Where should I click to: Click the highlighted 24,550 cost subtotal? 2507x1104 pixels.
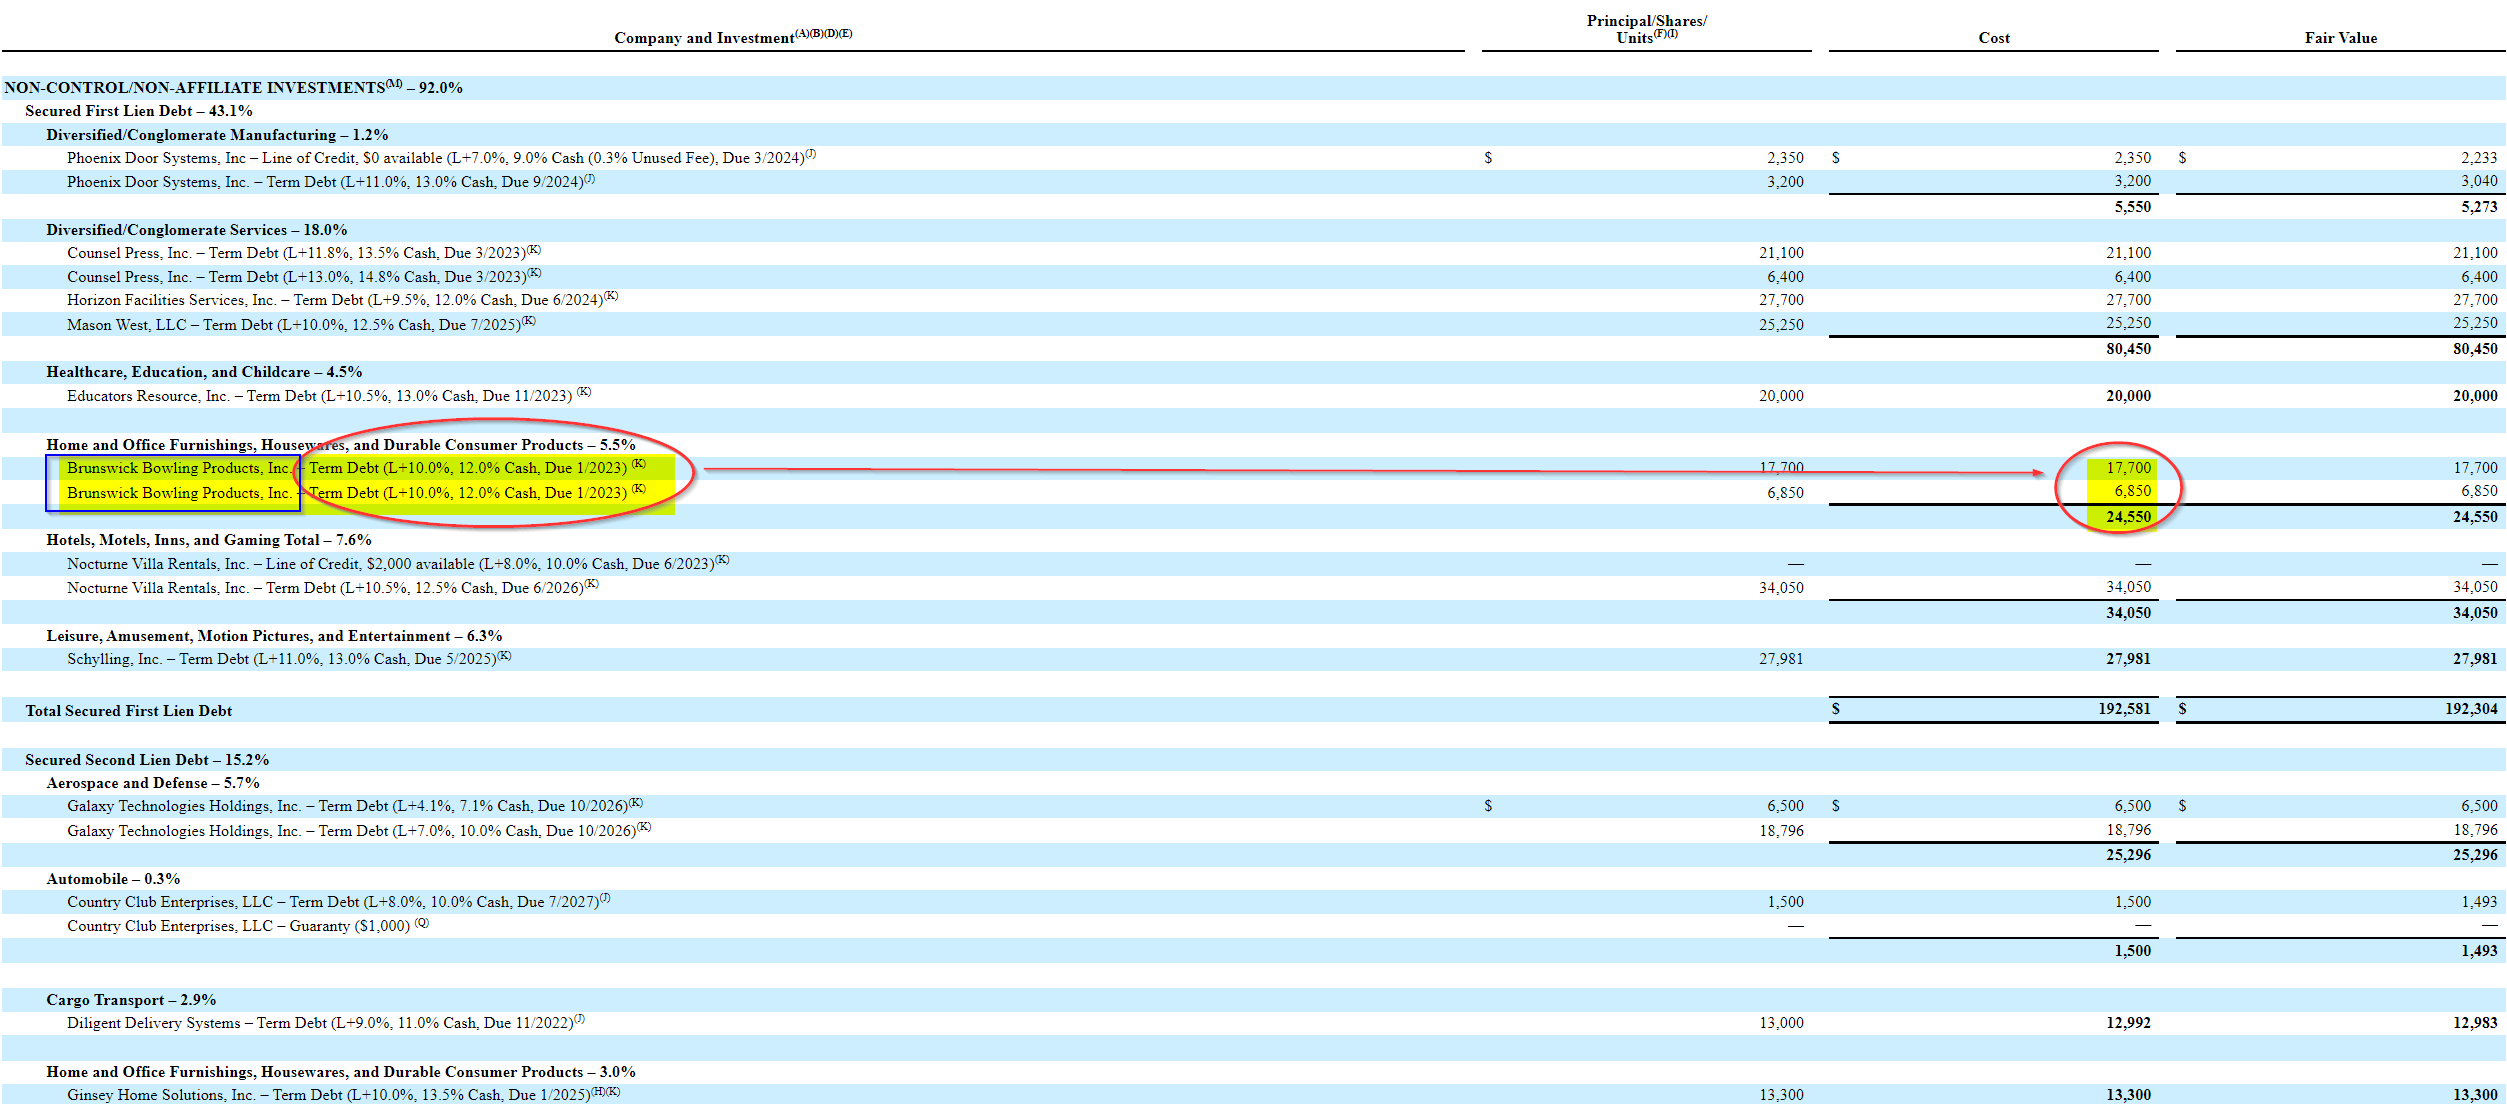2127,517
